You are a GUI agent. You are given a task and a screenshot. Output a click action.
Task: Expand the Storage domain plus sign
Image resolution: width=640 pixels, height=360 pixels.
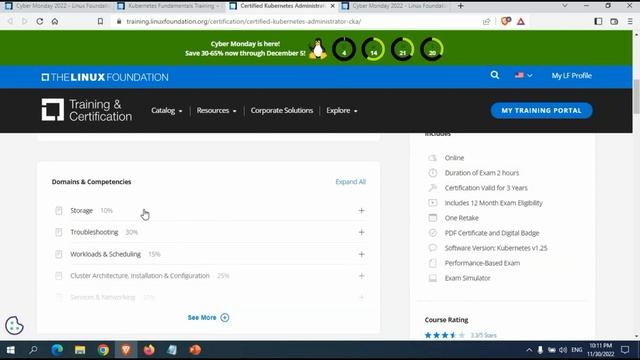(361, 211)
